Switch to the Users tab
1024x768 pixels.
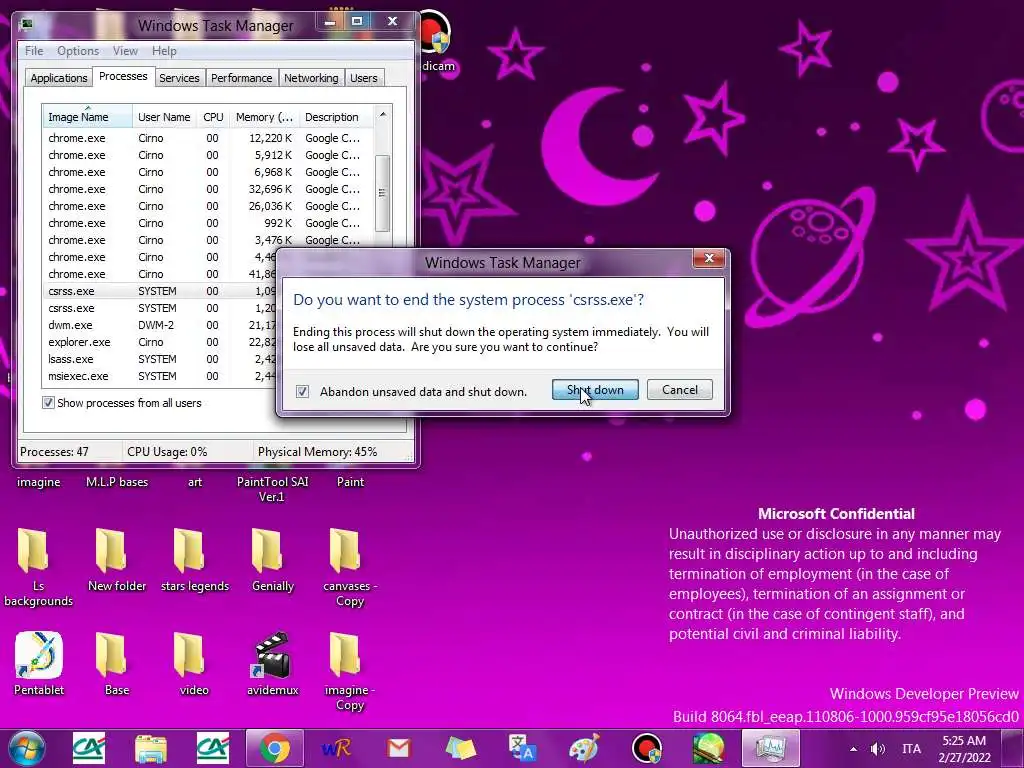pyautogui.click(x=364, y=78)
